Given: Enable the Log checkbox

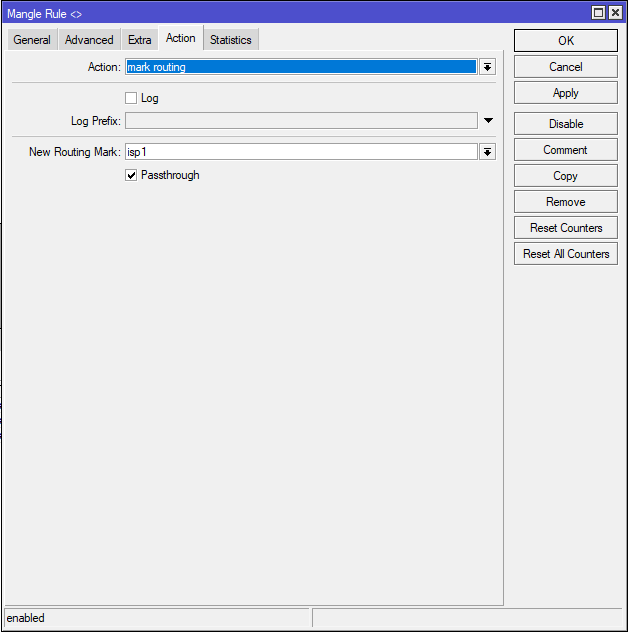Looking at the screenshot, I should coord(131,98).
